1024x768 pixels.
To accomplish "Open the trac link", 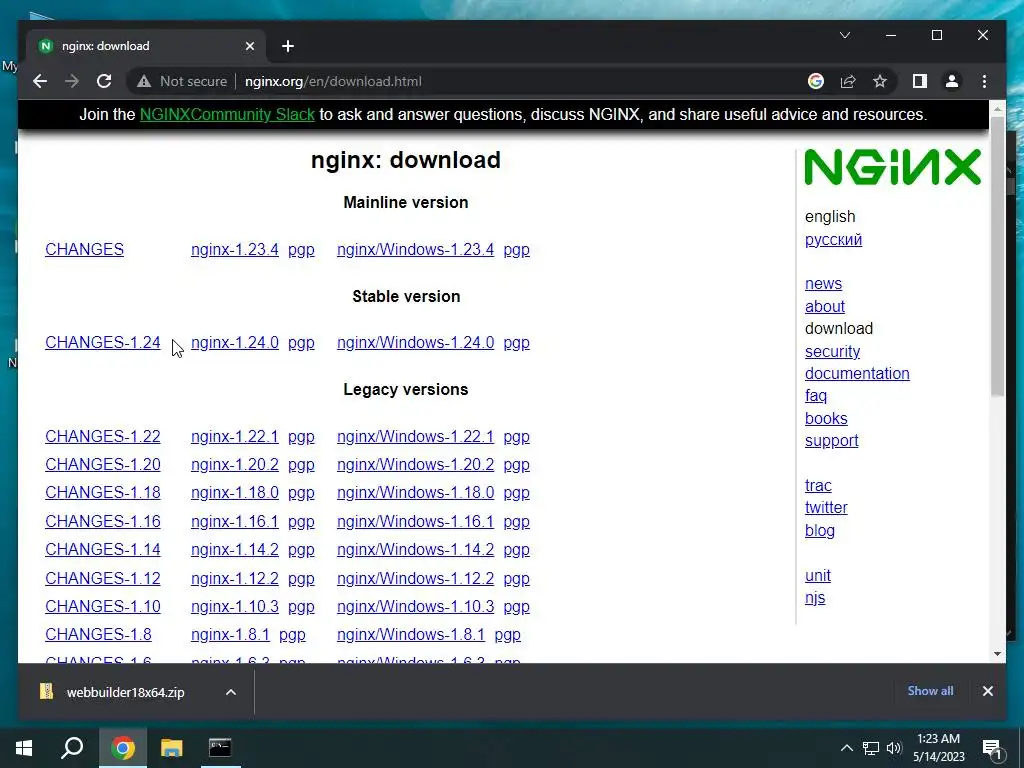I will 818,485.
